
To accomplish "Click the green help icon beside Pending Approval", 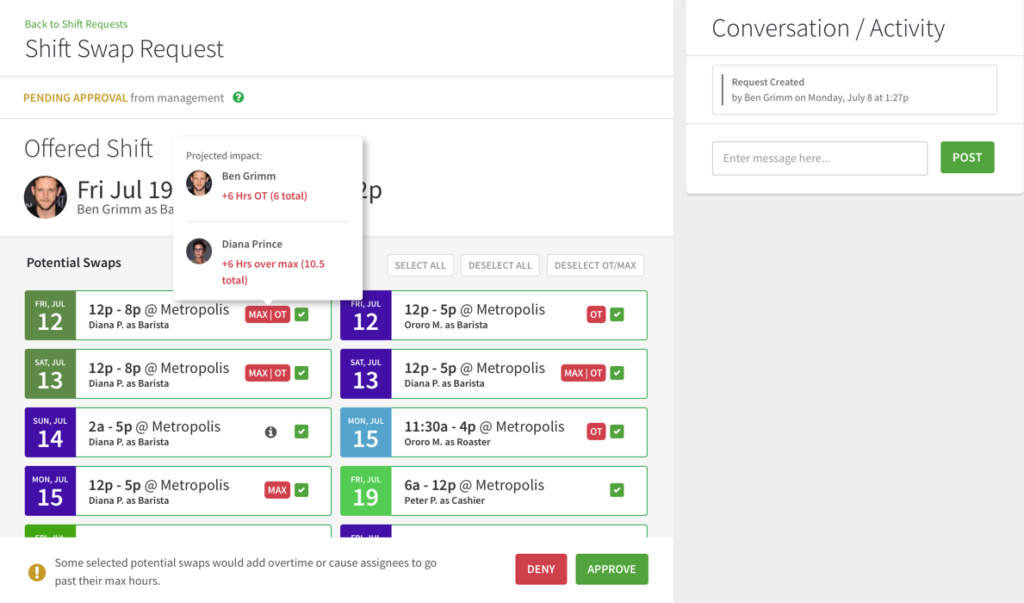I will coord(238,98).
